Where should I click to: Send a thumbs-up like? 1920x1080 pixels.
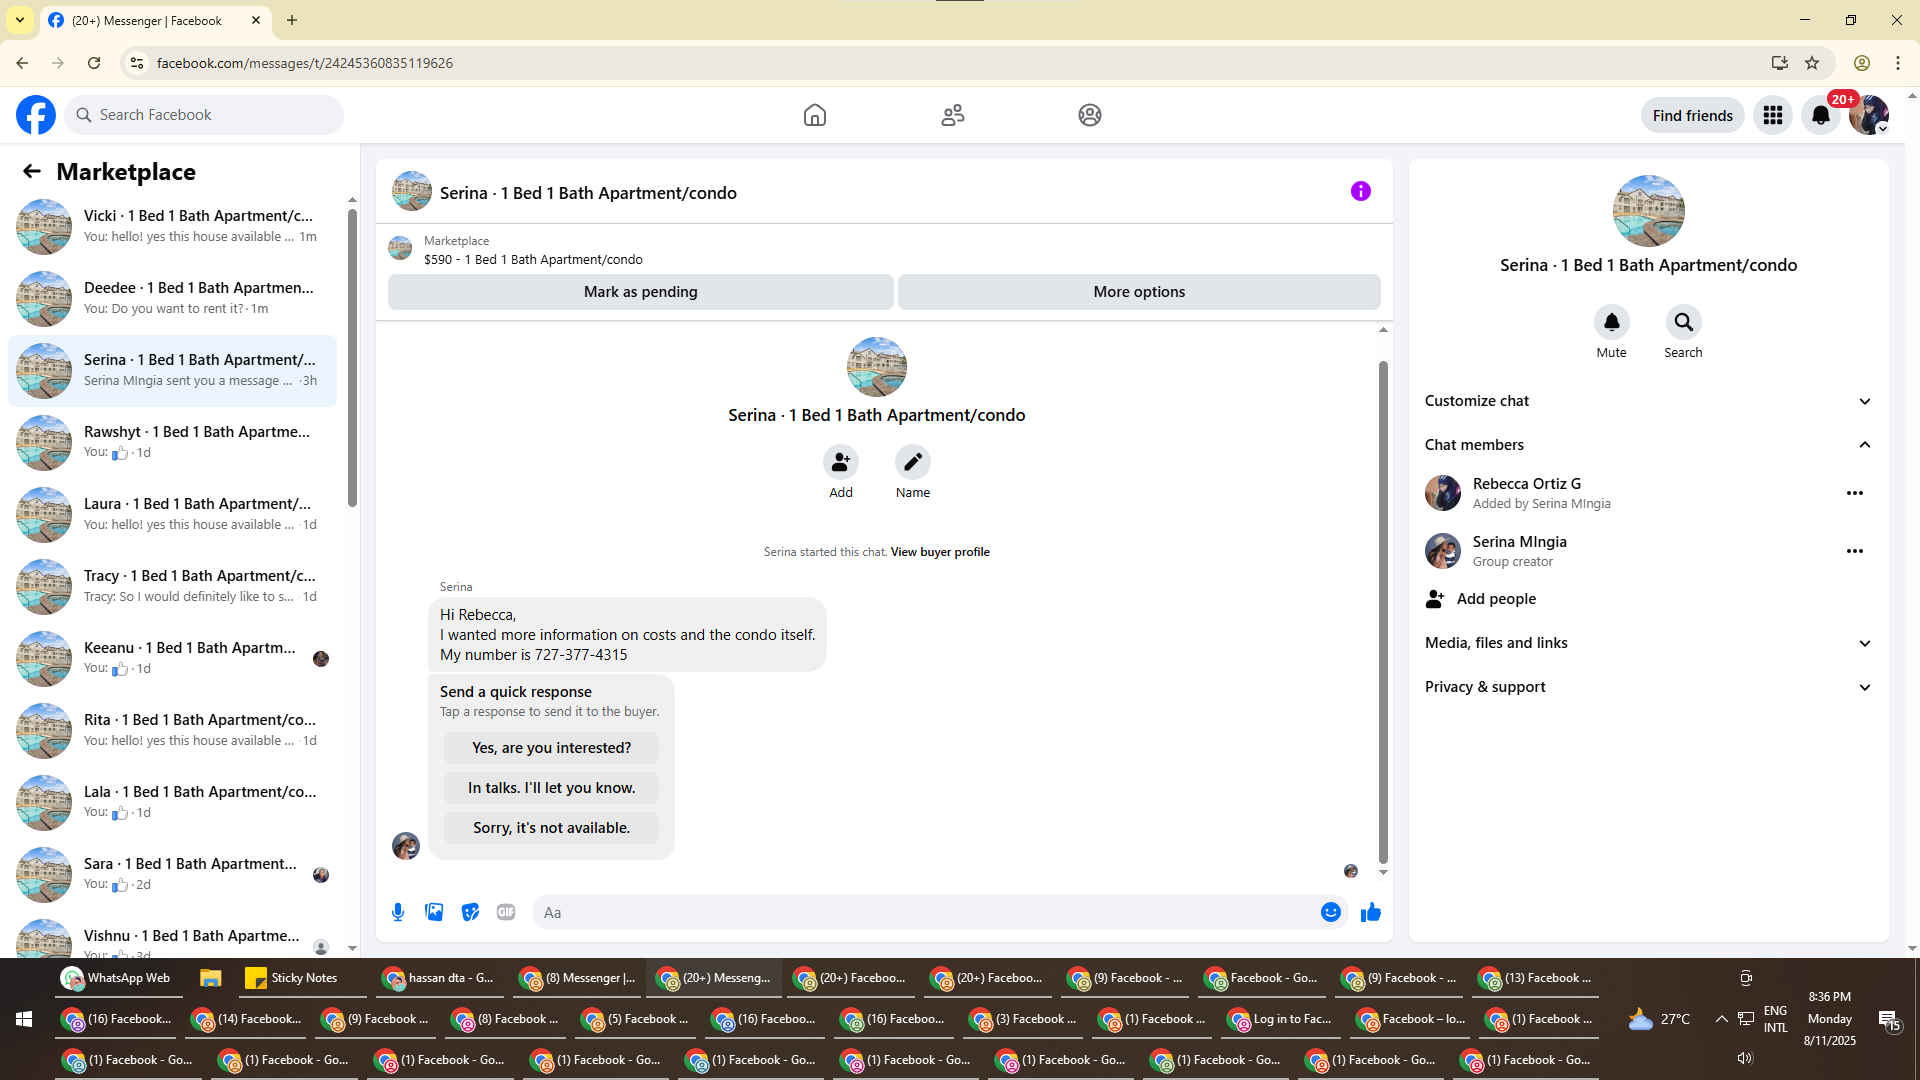click(x=1370, y=912)
